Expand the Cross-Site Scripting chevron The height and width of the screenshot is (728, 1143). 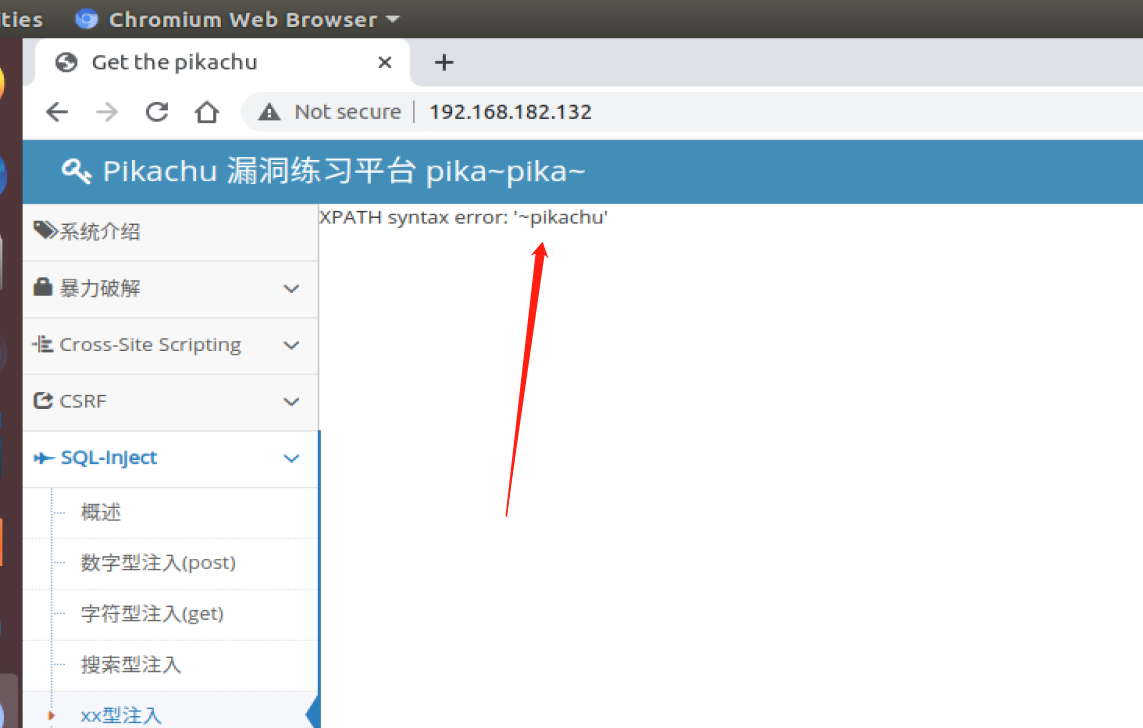pos(291,345)
